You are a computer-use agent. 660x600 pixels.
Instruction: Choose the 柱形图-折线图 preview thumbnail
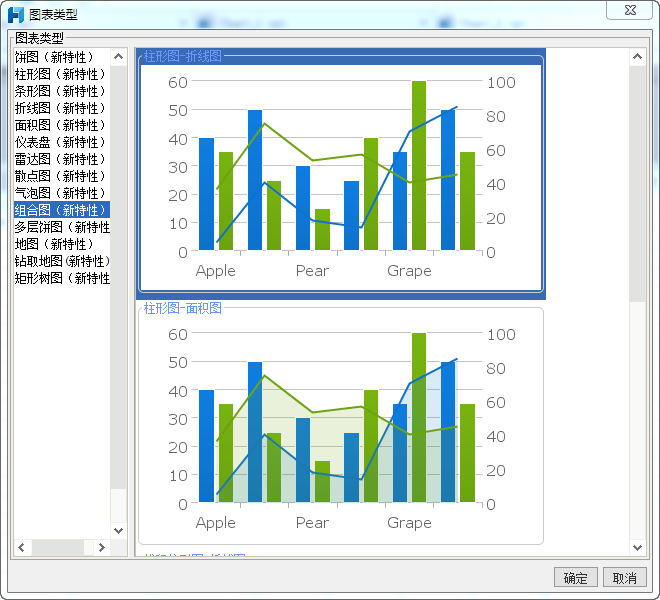click(341, 174)
